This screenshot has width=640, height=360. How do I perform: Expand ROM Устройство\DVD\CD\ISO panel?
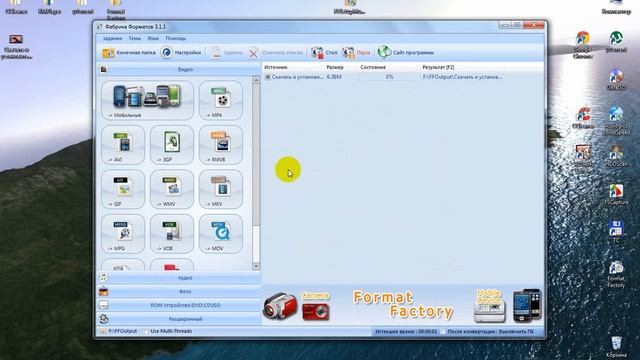point(179,305)
